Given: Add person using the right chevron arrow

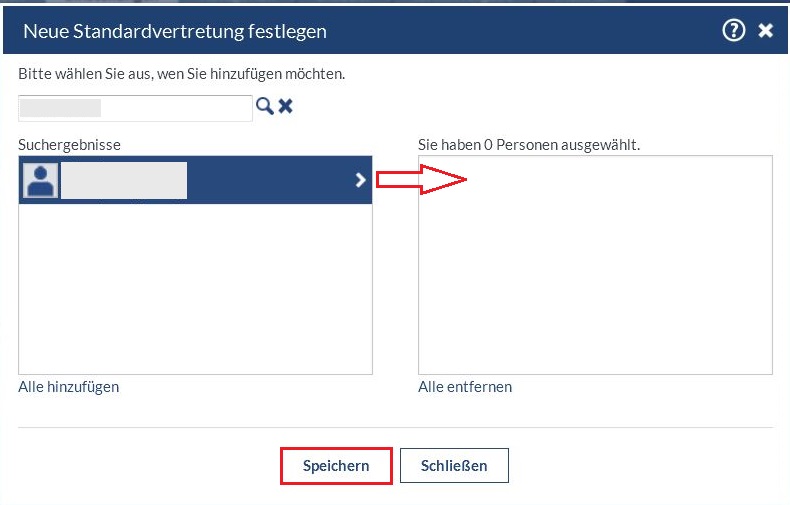Looking at the screenshot, I should pyautogui.click(x=361, y=180).
